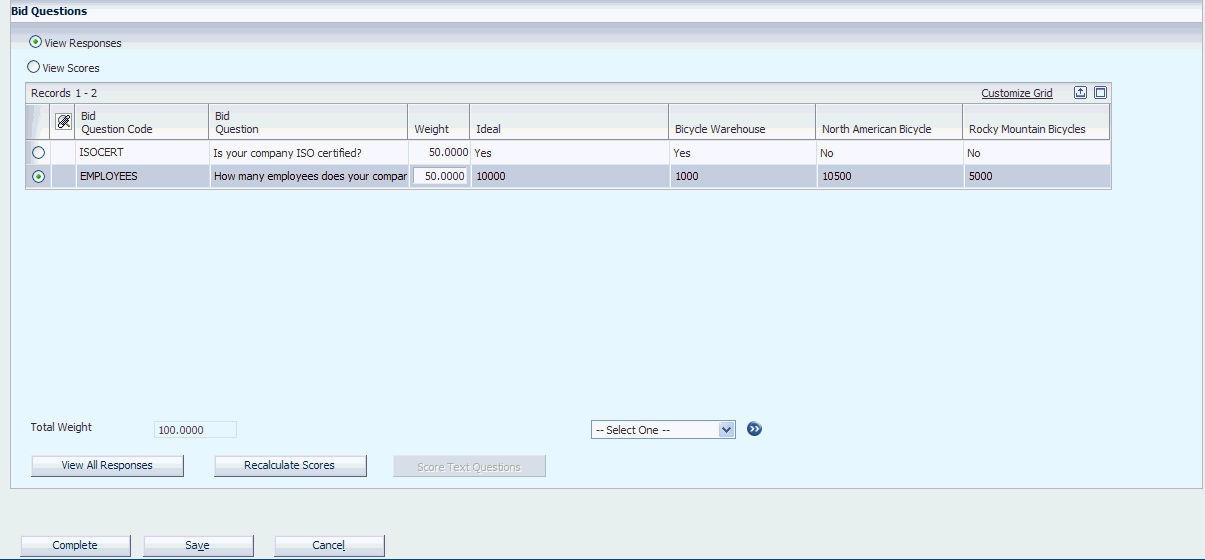
Task: Click the Cancel button
Action: click(x=329, y=545)
